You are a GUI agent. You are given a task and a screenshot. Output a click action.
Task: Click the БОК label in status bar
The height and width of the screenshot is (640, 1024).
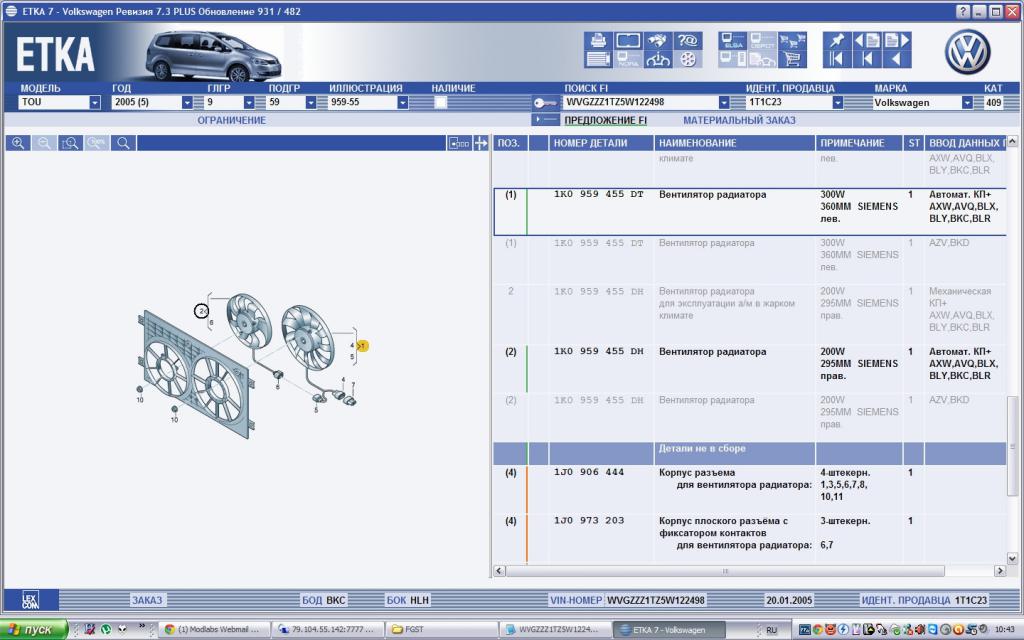(396, 600)
